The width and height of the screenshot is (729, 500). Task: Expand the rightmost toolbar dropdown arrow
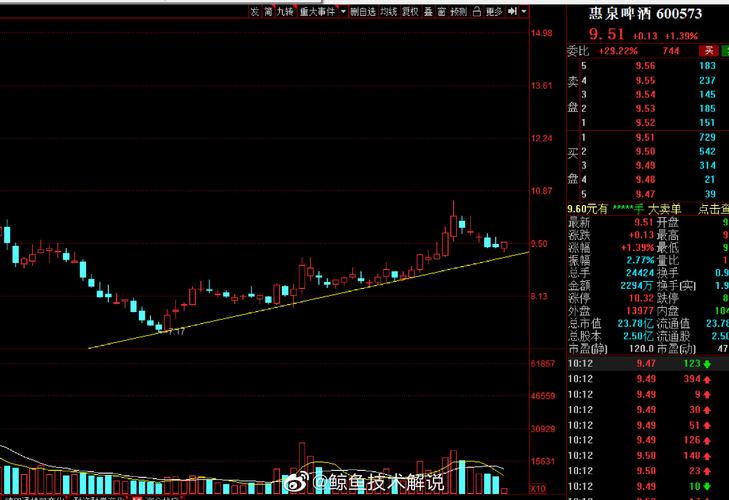click(524, 12)
